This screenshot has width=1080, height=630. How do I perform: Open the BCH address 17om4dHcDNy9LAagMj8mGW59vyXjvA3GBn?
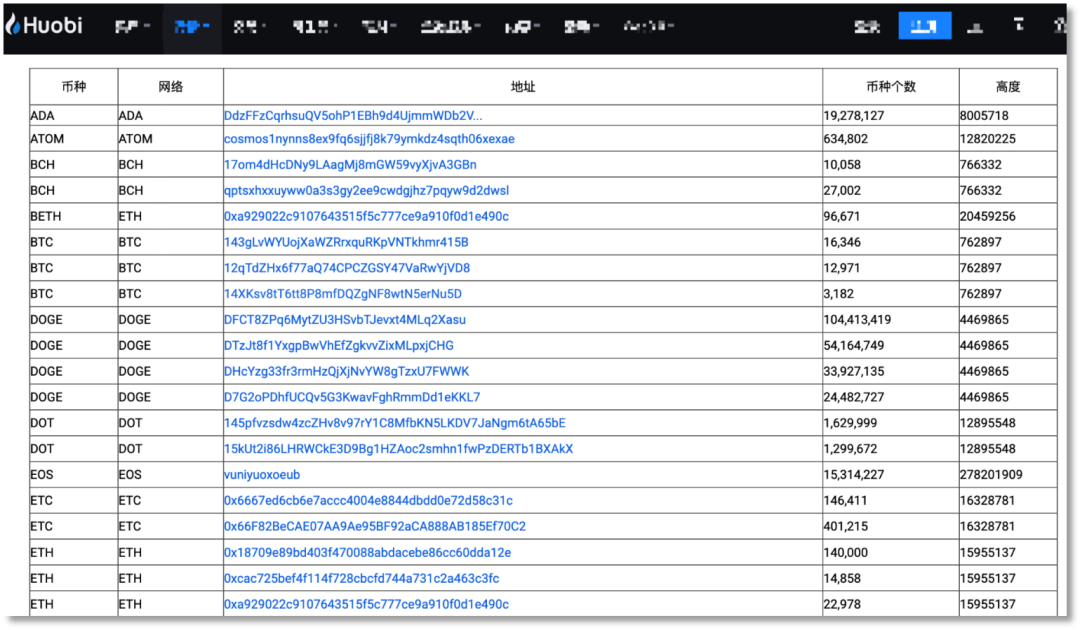(350, 165)
